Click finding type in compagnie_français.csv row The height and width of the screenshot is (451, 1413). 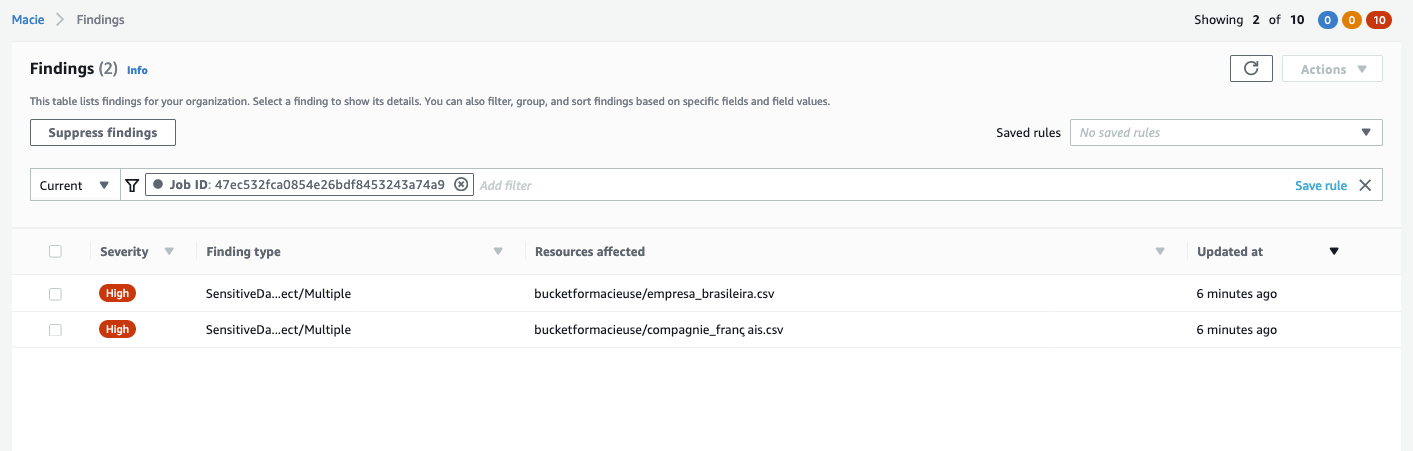tap(278, 330)
